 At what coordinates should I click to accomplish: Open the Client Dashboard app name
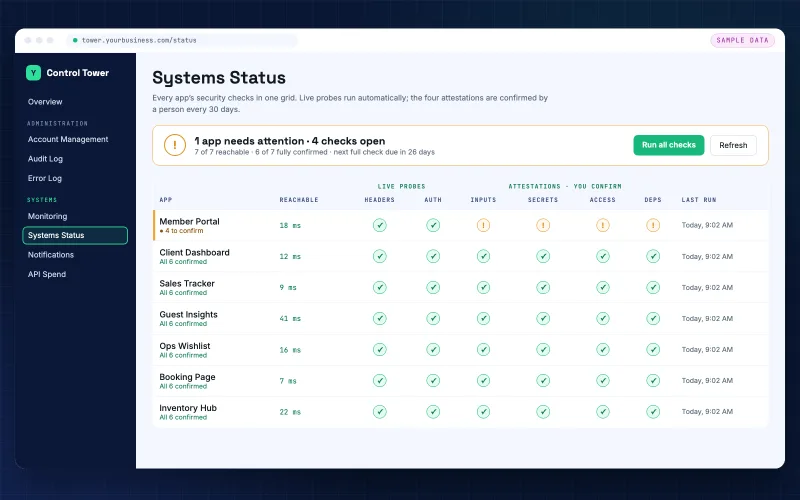tap(194, 253)
